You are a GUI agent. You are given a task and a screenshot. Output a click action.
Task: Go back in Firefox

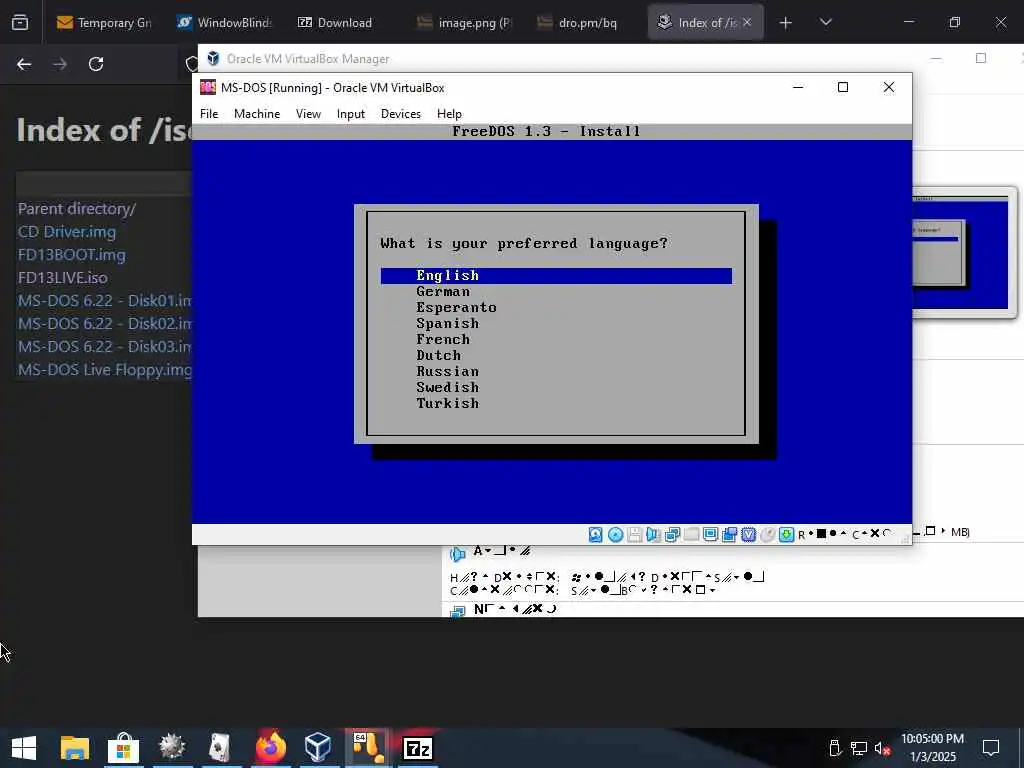(24, 64)
